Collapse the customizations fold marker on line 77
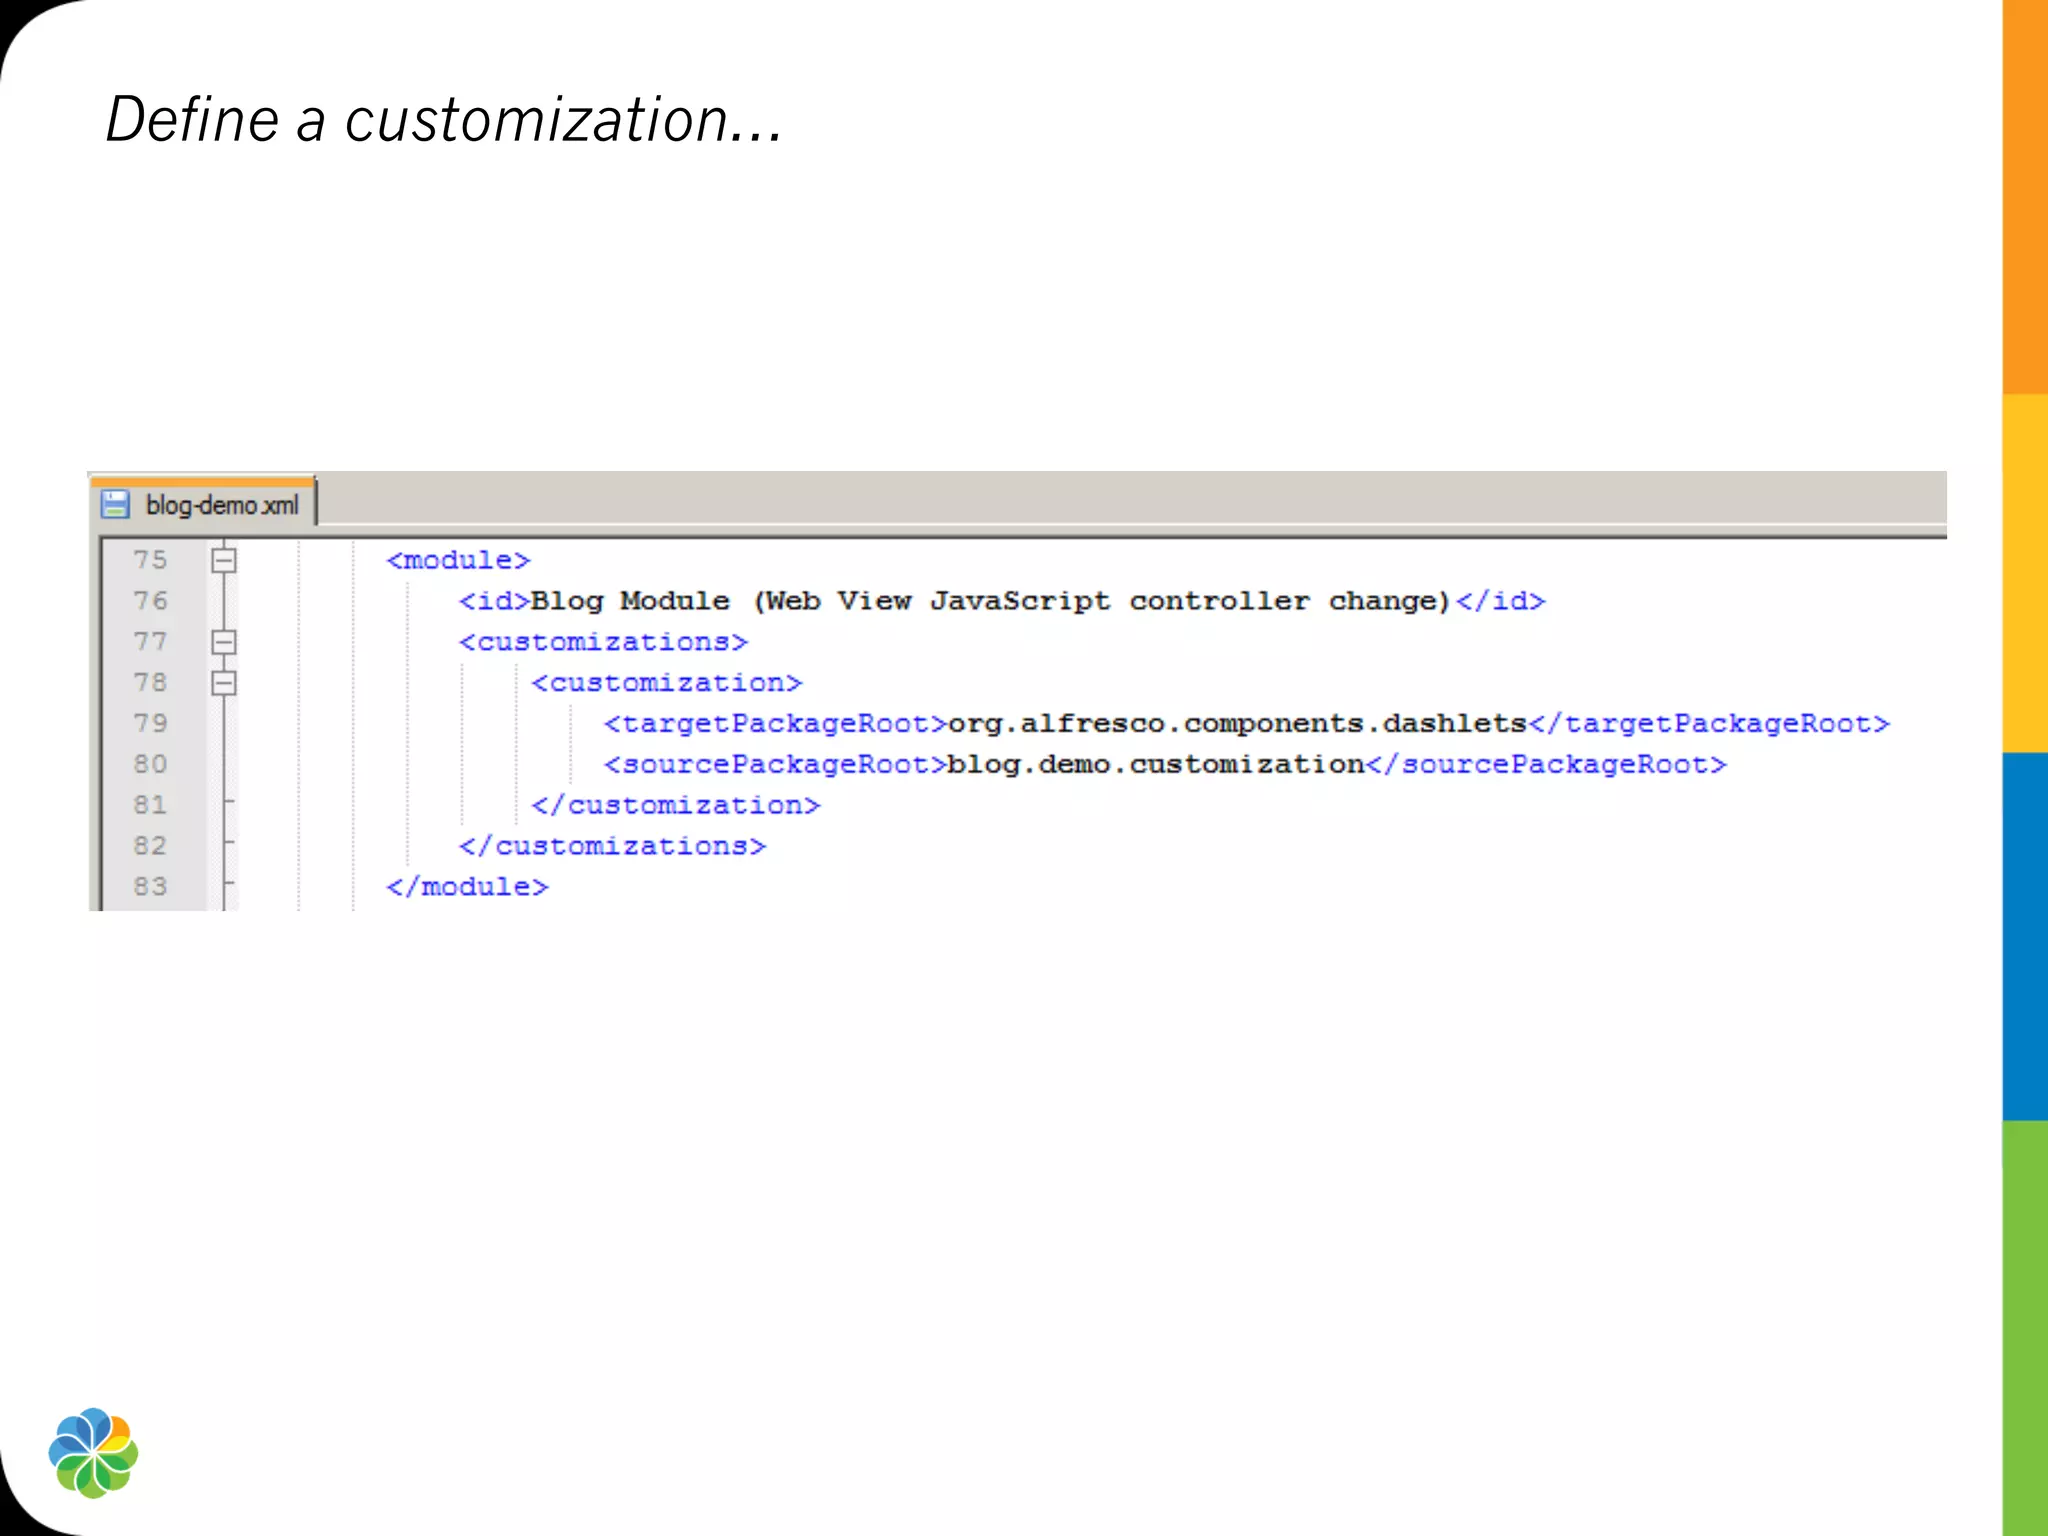The height and width of the screenshot is (1536, 2048). click(224, 642)
